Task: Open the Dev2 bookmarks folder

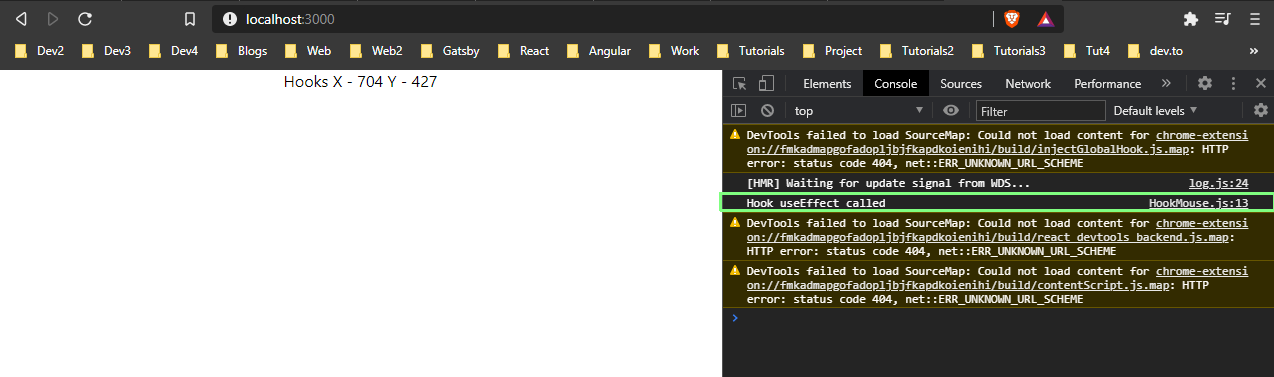Action: [39, 51]
